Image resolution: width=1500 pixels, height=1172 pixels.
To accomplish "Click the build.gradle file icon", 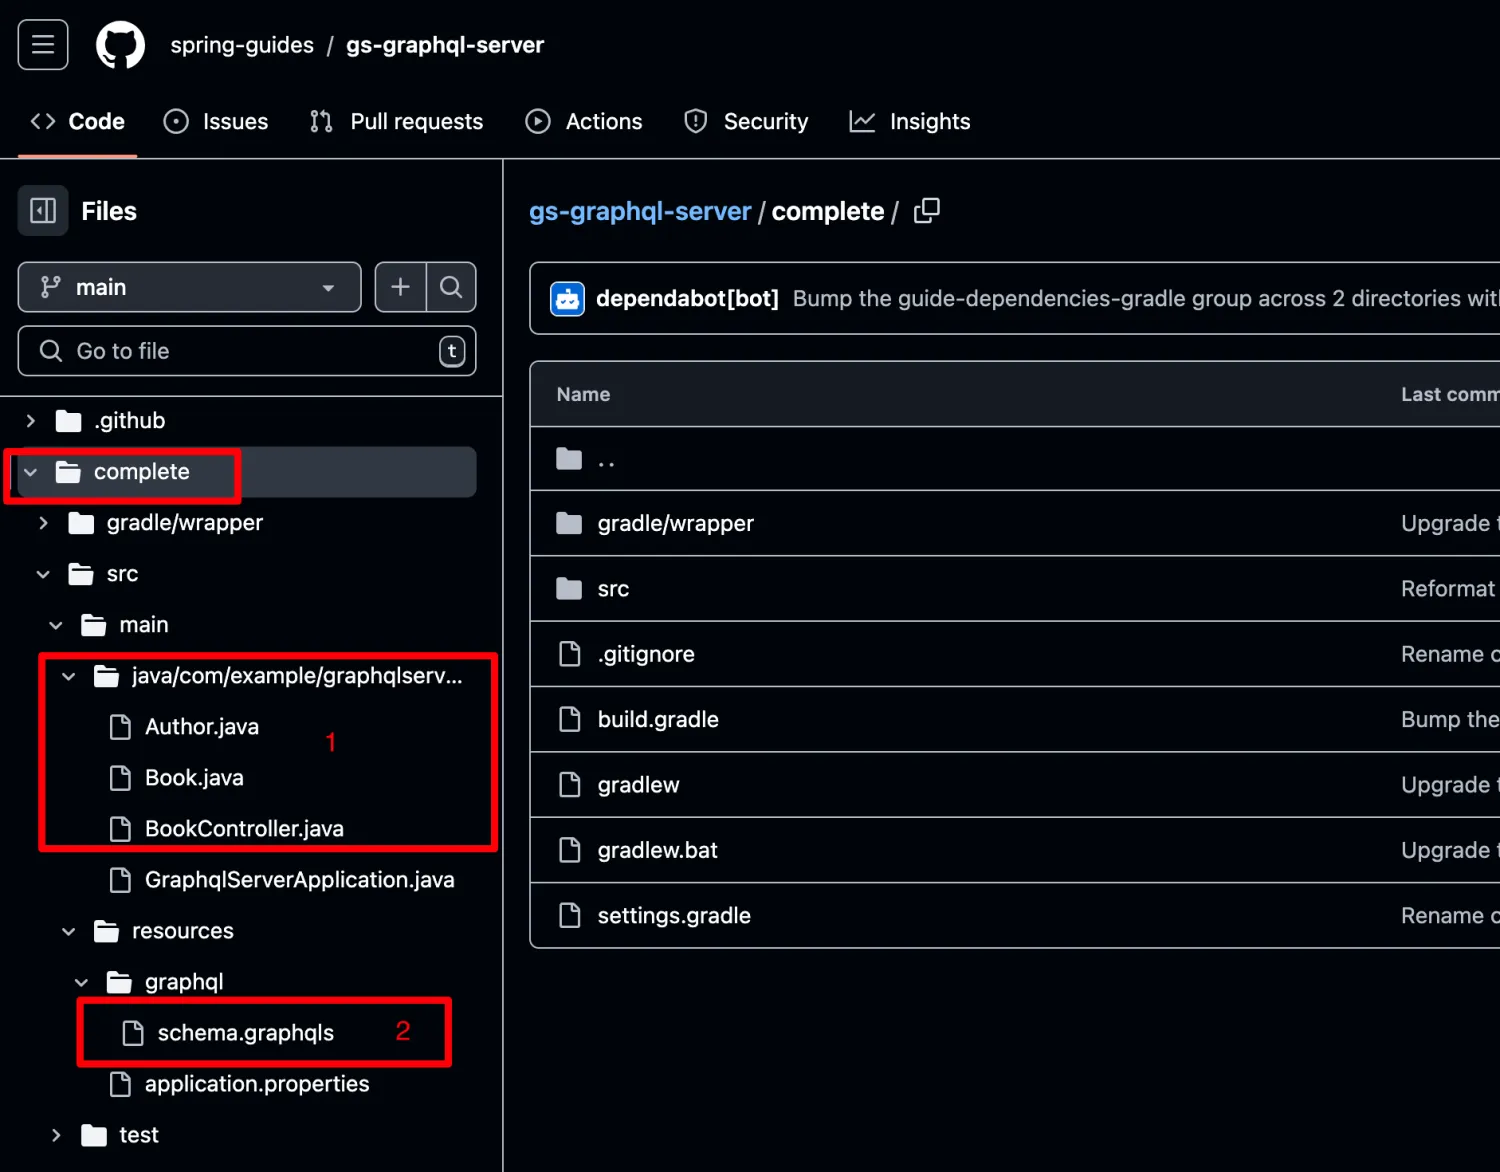I will [x=570, y=719].
